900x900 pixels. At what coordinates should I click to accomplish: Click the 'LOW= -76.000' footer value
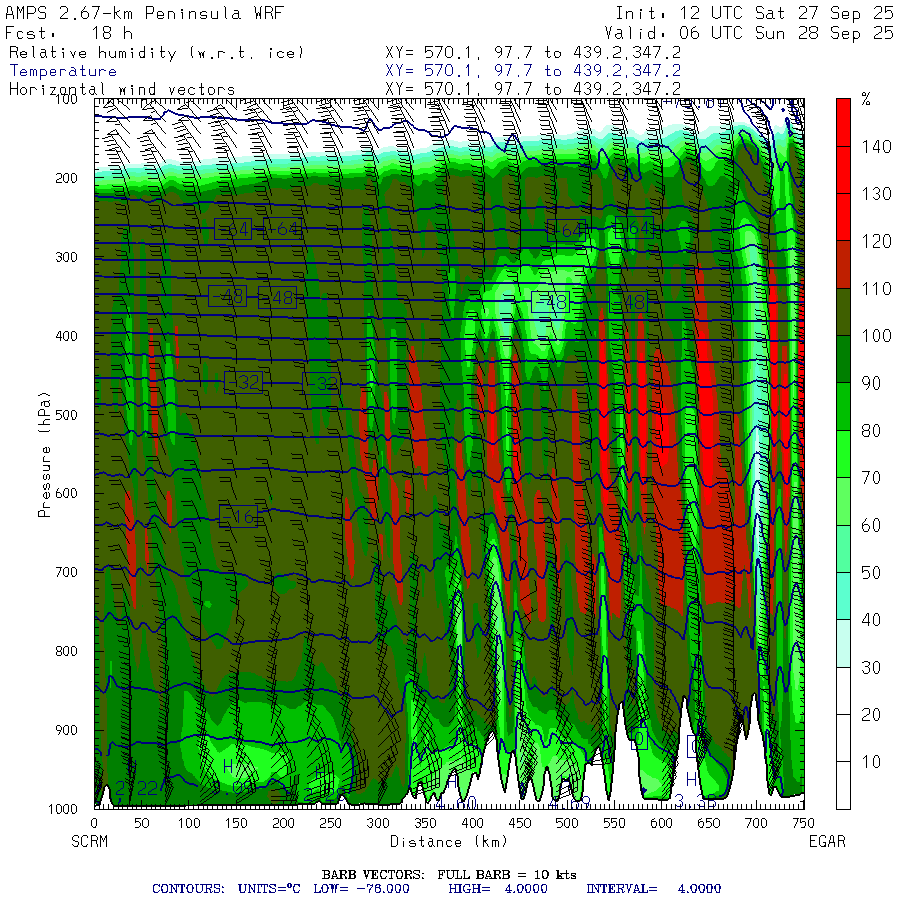(362, 889)
